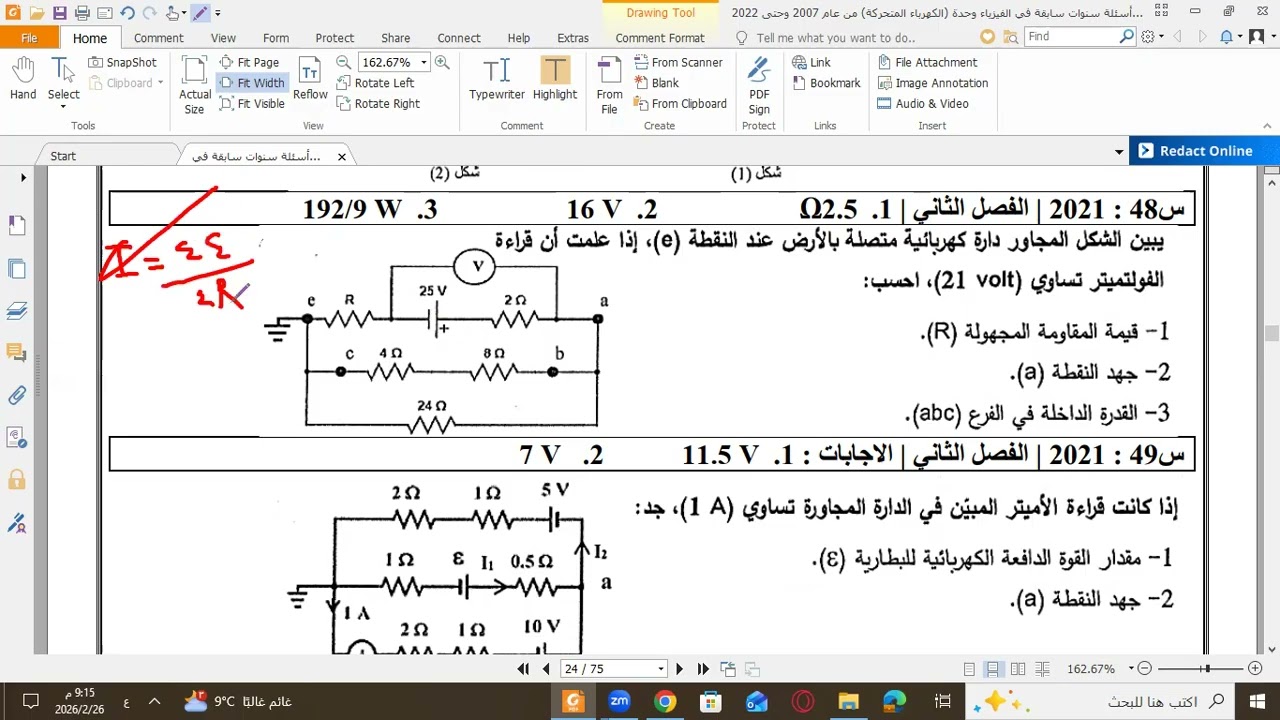Take a SnapShot of the page
Image resolution: width=1280 pixels, height=720 pixels.
pos(122,62)
